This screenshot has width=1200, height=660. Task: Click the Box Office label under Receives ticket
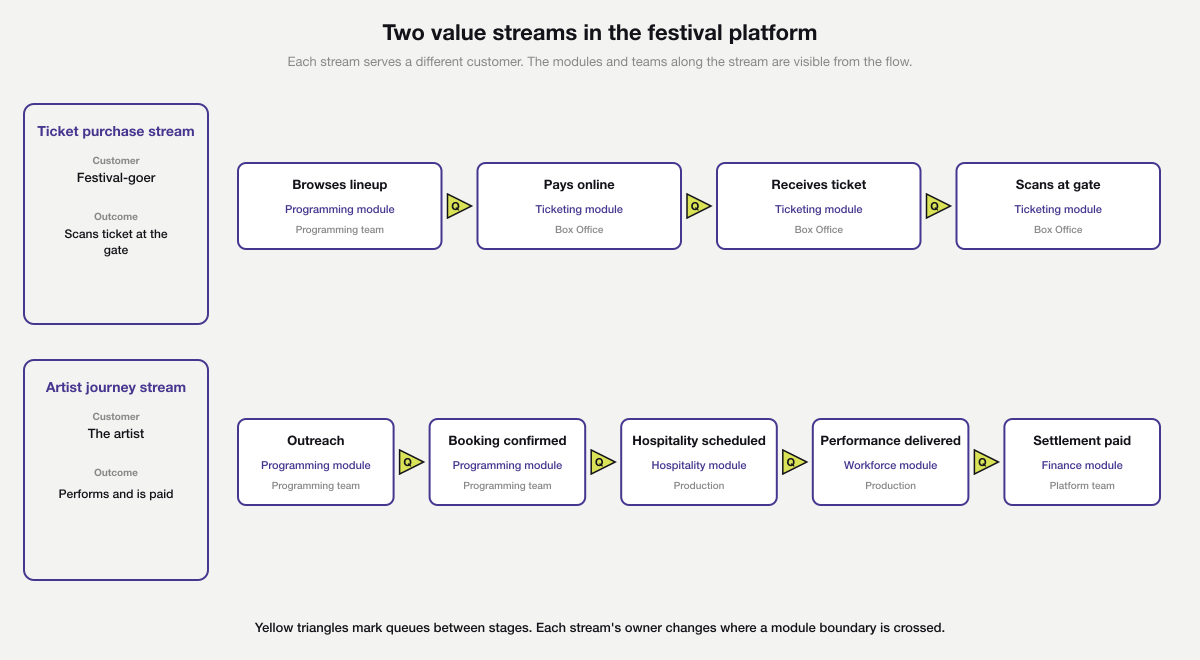coord(818,229)
